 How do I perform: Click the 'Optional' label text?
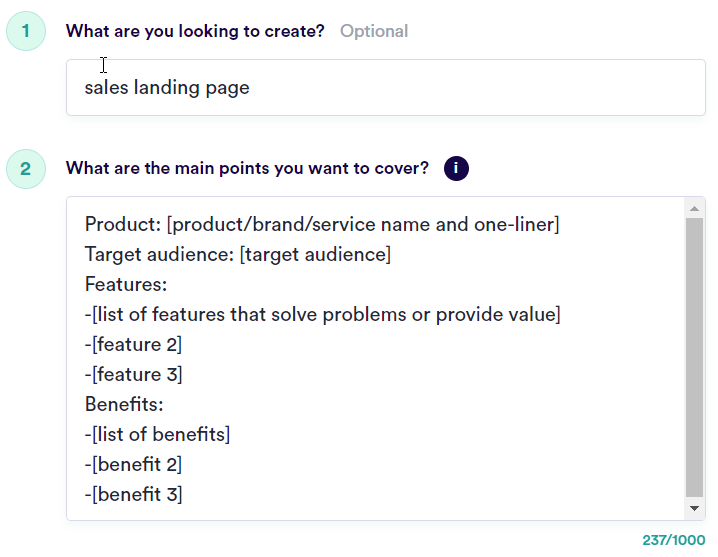click(x=374, y=31)
